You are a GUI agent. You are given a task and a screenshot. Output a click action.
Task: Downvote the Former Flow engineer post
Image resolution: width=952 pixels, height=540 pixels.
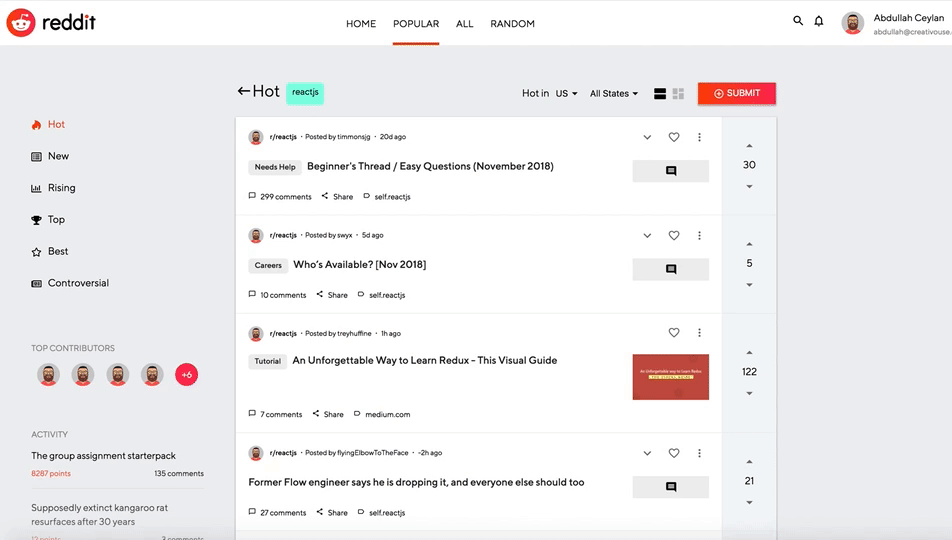pos(749,502)
